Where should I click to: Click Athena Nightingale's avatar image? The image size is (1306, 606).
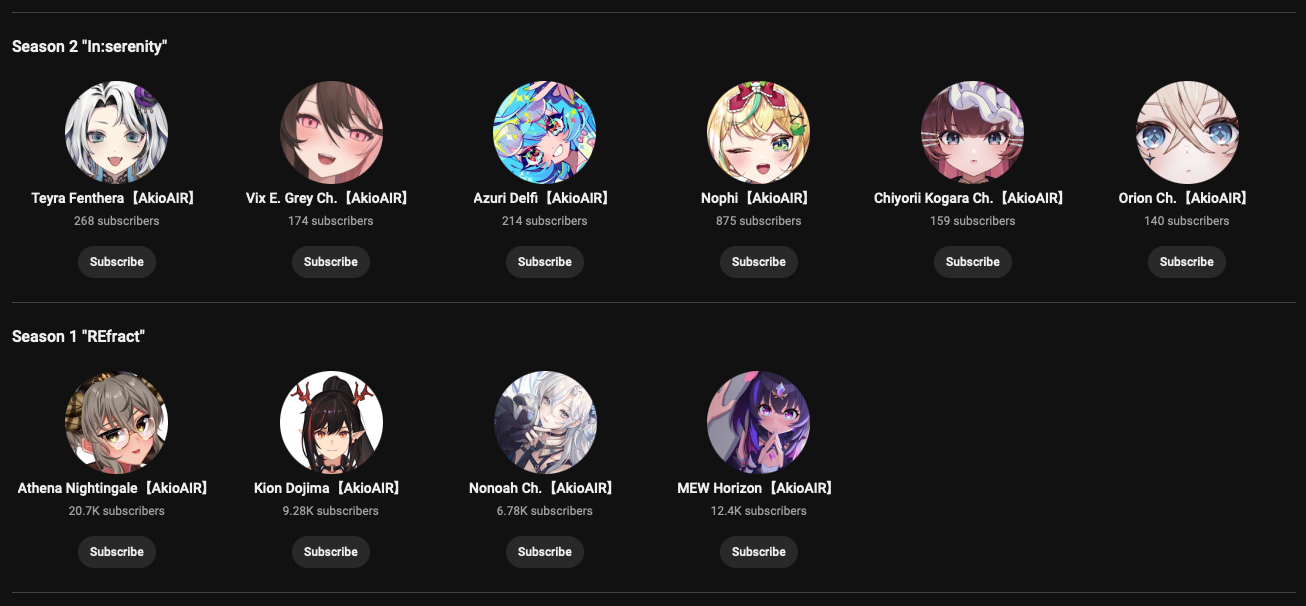[117, 422]
